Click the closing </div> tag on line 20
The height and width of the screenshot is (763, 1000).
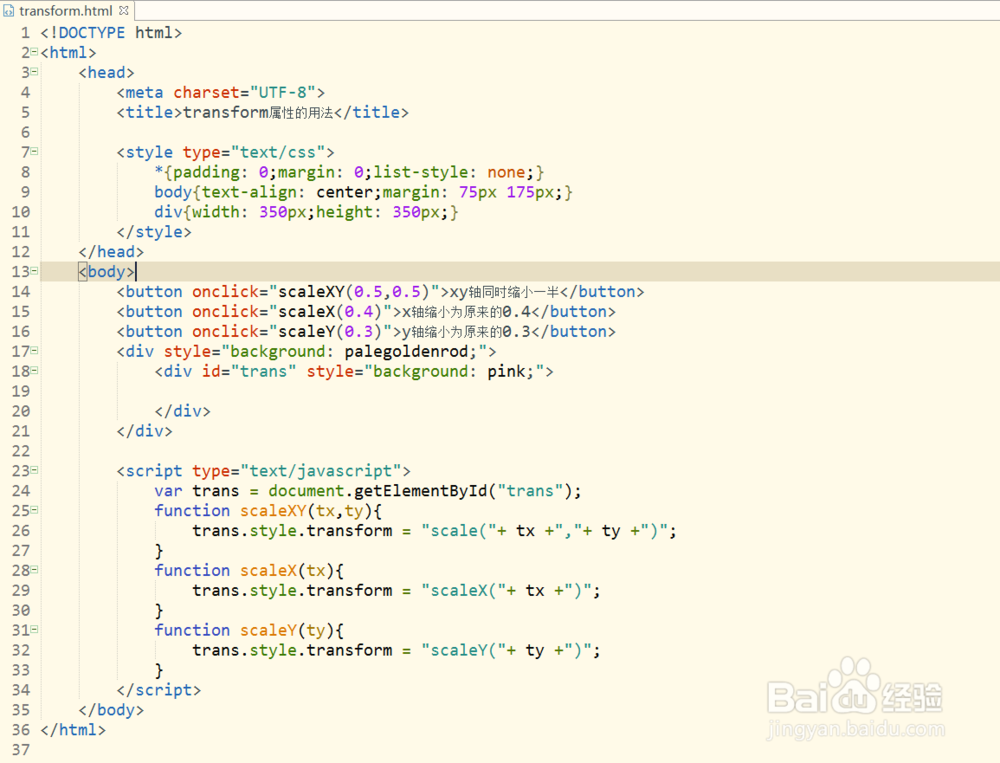[182, 411]
